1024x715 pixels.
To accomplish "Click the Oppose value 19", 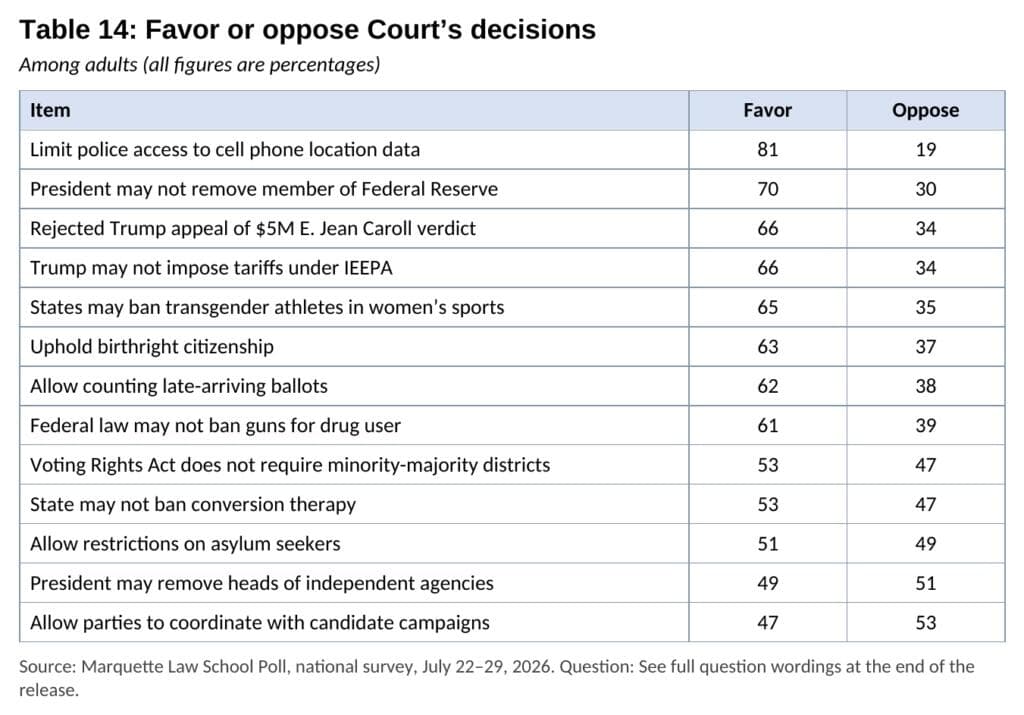I will click(x=925, y=150).
